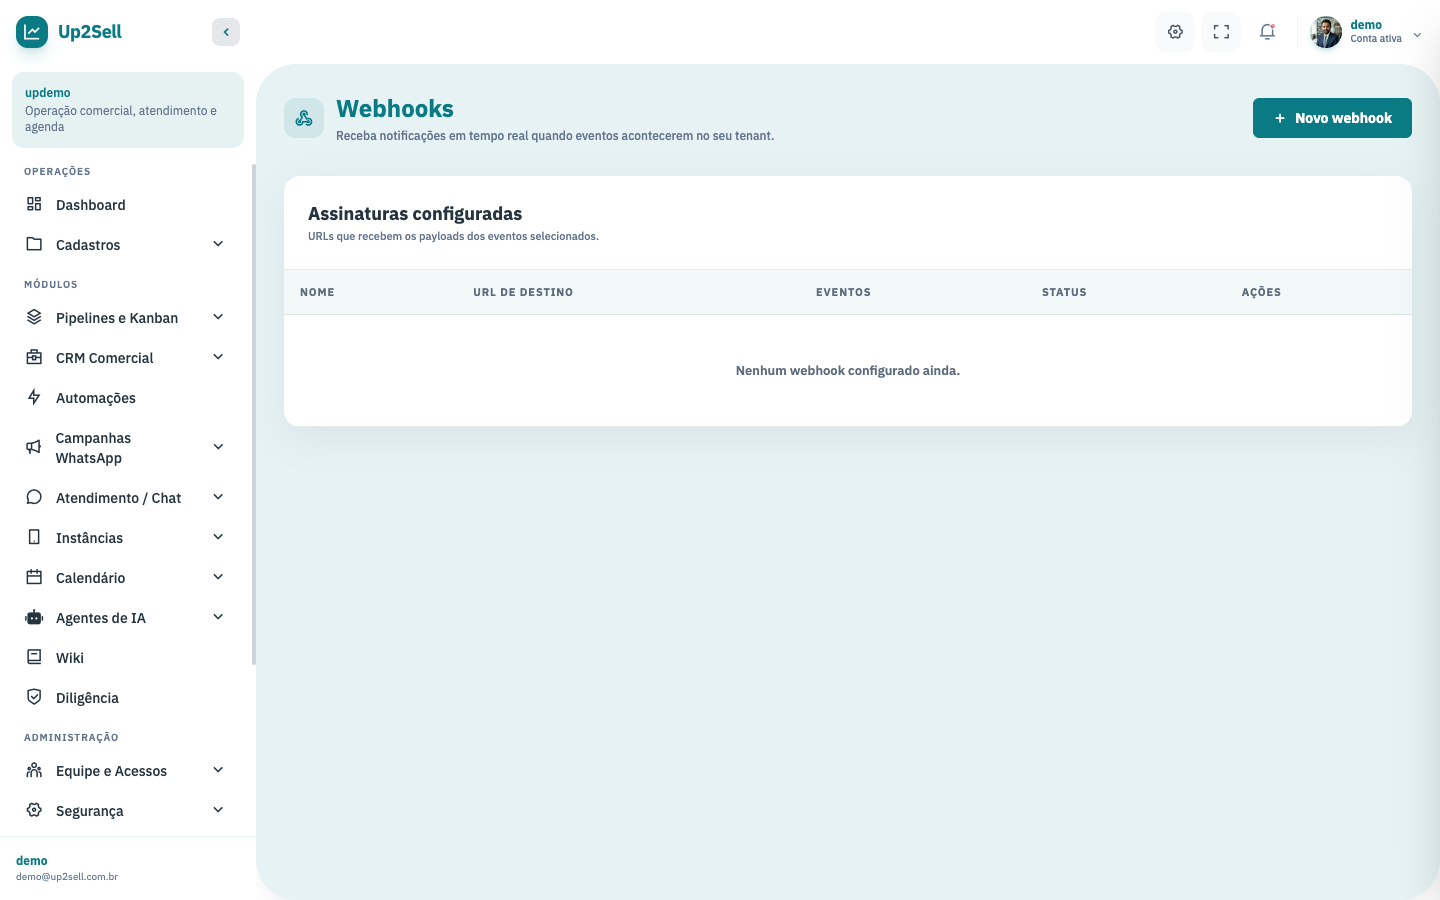Expand the Calendário chevron

click(218, 577)
